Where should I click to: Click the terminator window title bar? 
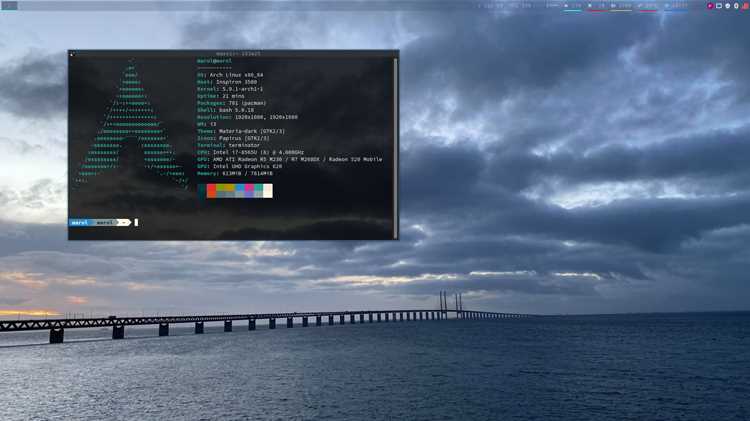click(233, 54)
